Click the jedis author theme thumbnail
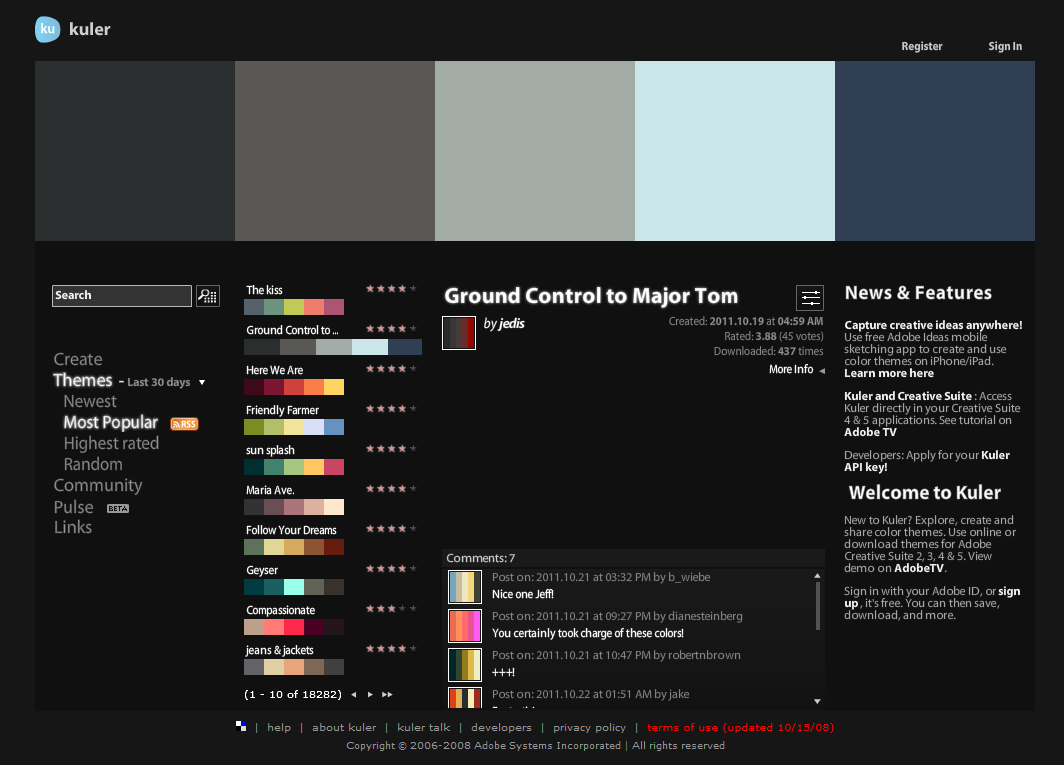1064x765 pixels. (x=459, y=333)
